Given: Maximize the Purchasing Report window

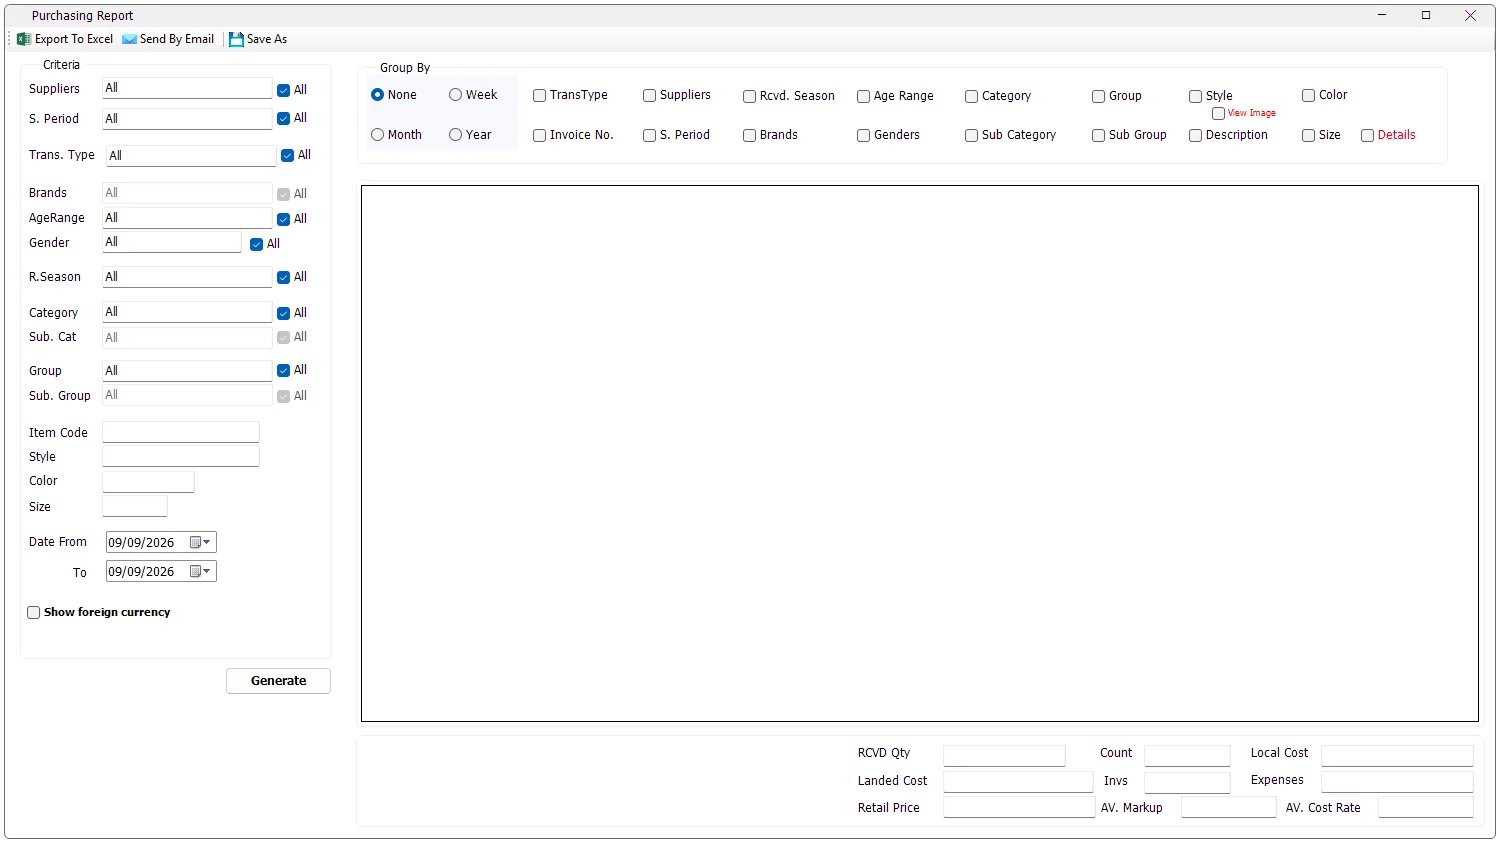Looking at the screenshot, I should click(x=1426, y=15).
